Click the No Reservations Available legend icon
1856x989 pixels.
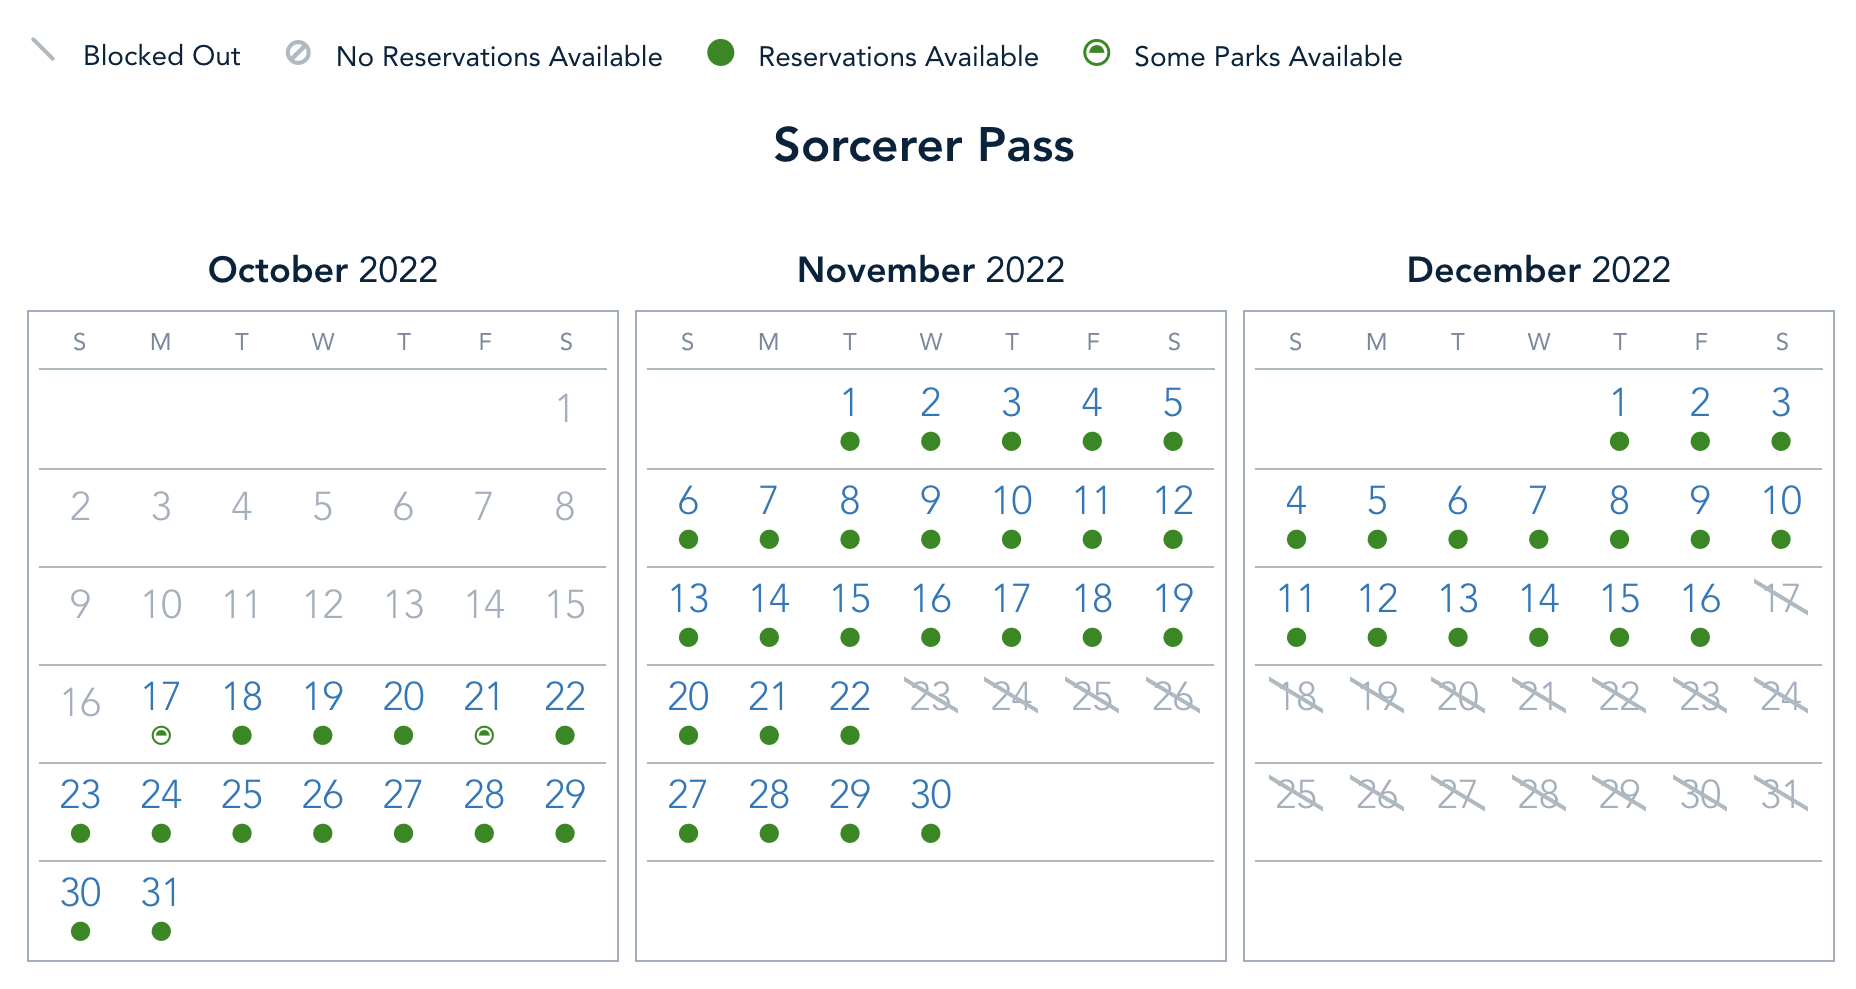tap(298, 53)
